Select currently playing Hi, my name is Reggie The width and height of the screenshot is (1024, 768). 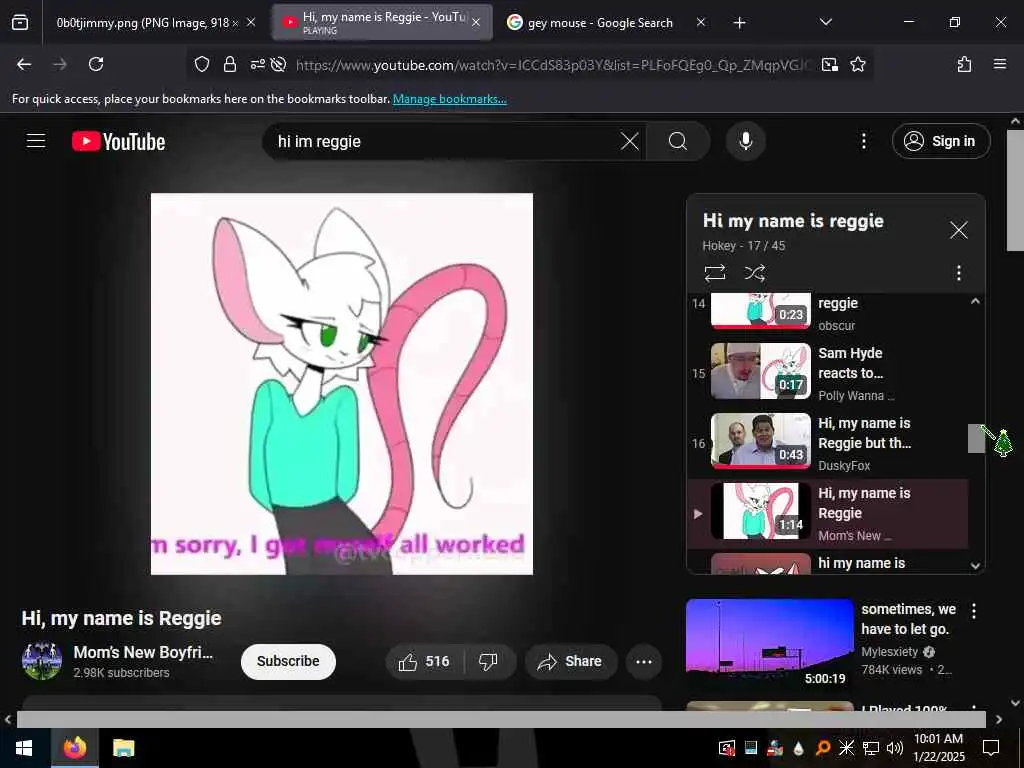(x=827, y=513)
